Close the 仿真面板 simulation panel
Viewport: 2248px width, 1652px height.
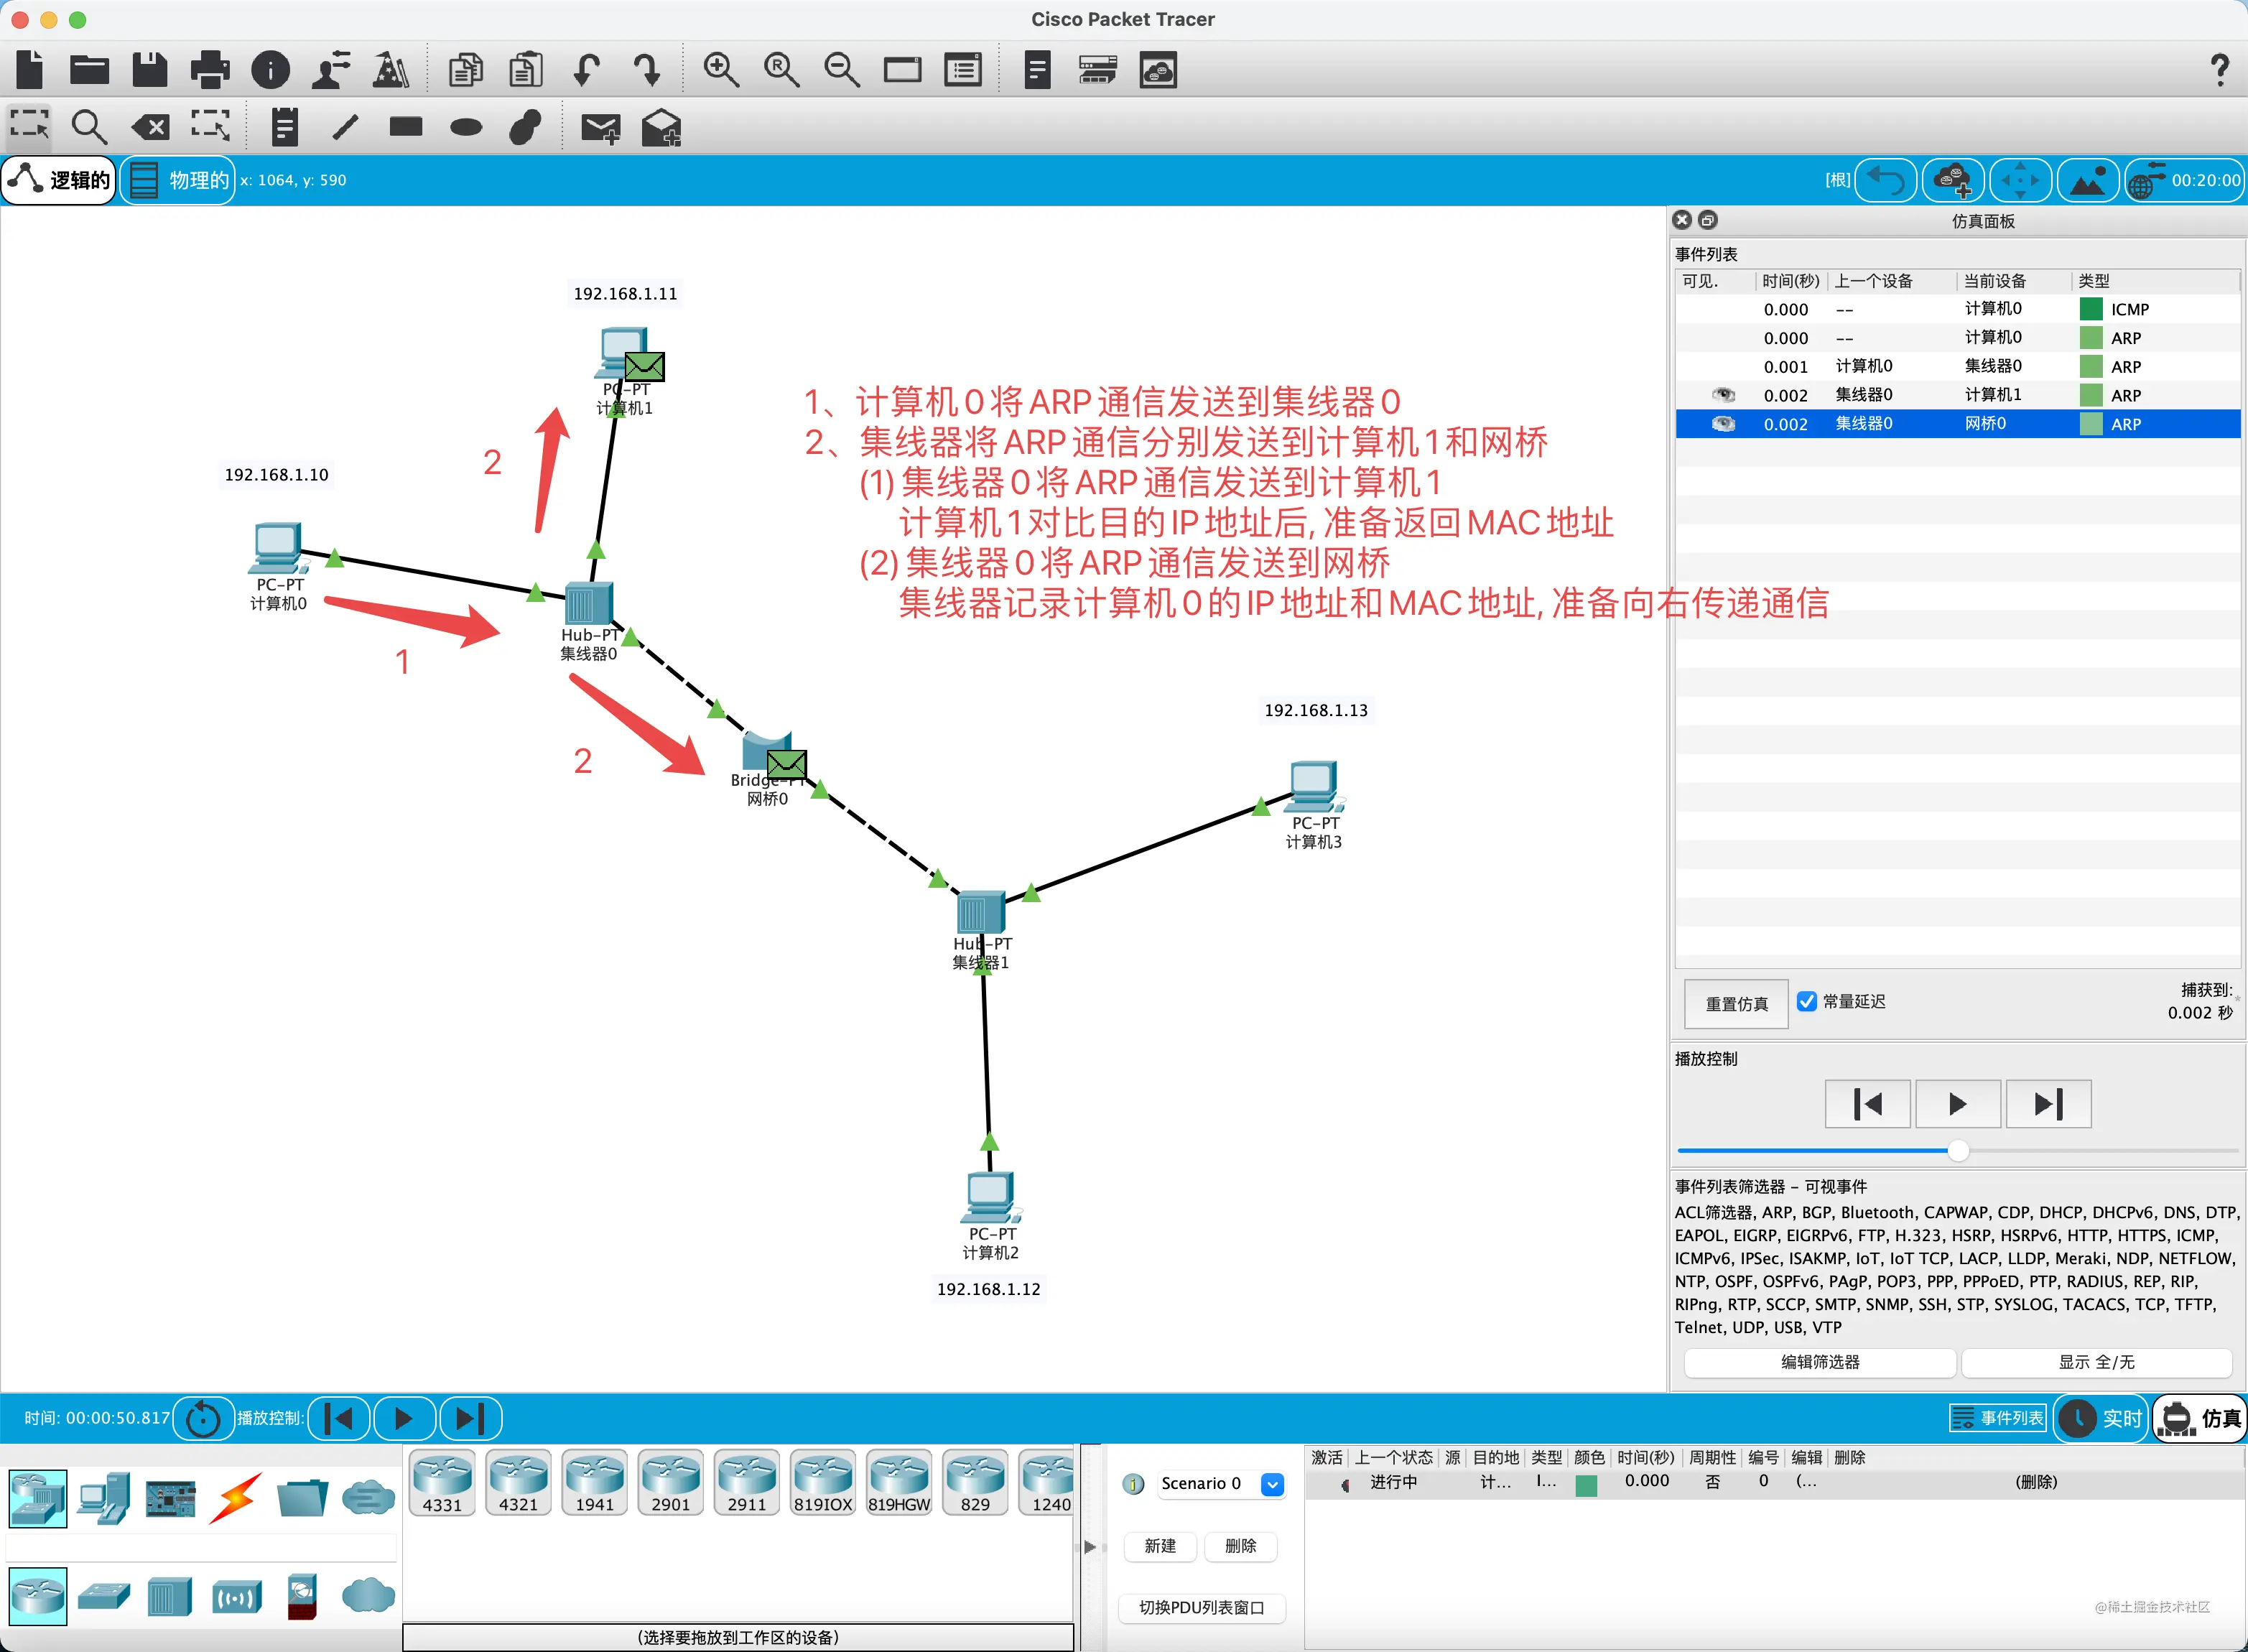1682,220
